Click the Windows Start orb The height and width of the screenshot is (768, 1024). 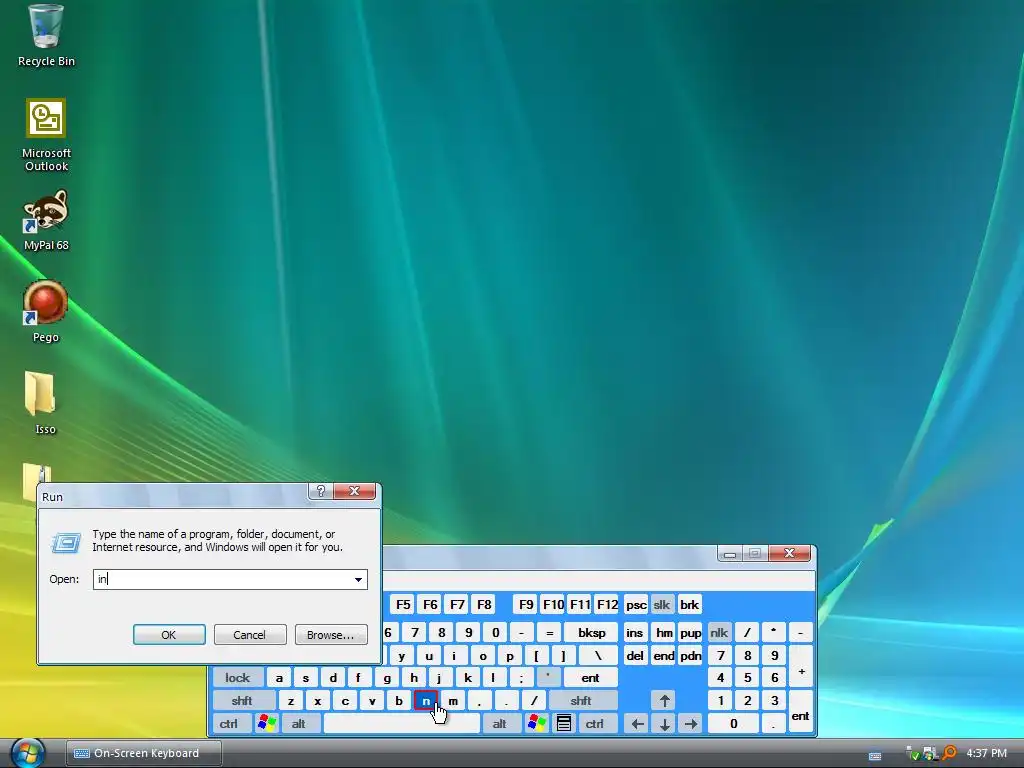27,753
